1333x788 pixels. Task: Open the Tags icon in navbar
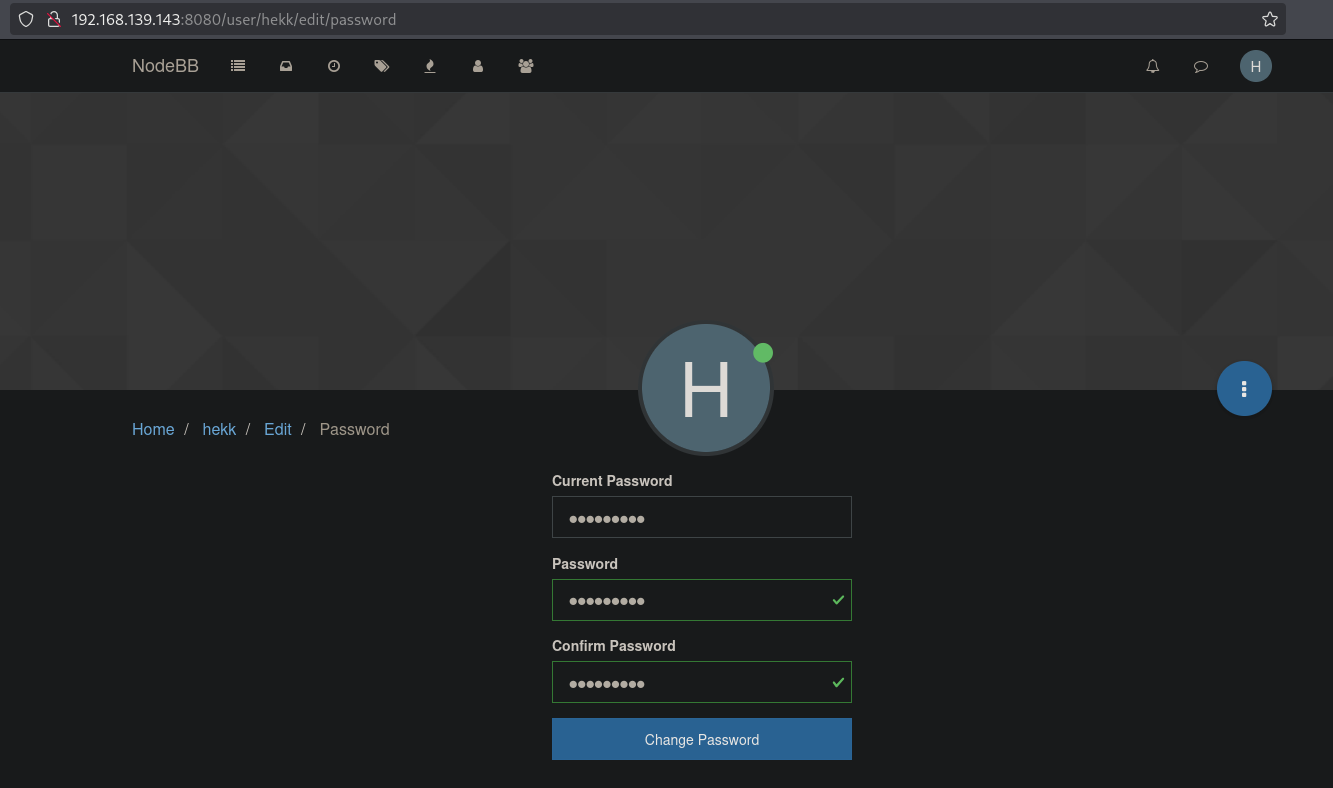pos(381,66)
